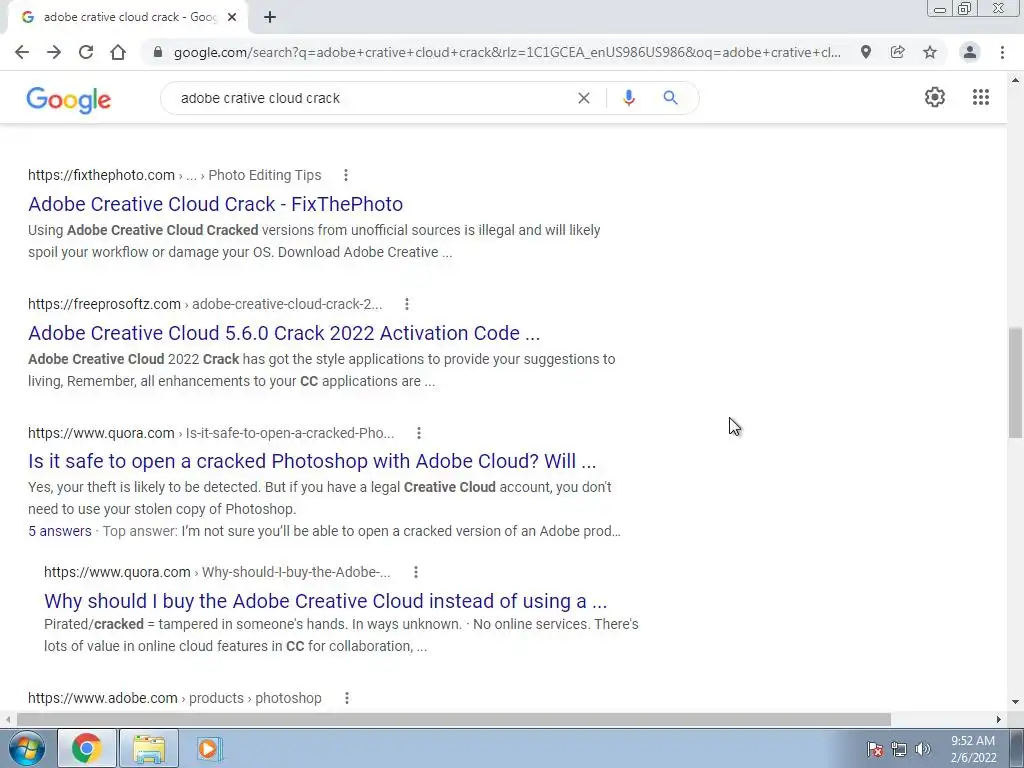Open Google quick settings gear
This screenshot has height=768, width=1024.
[x=935, y=97]
